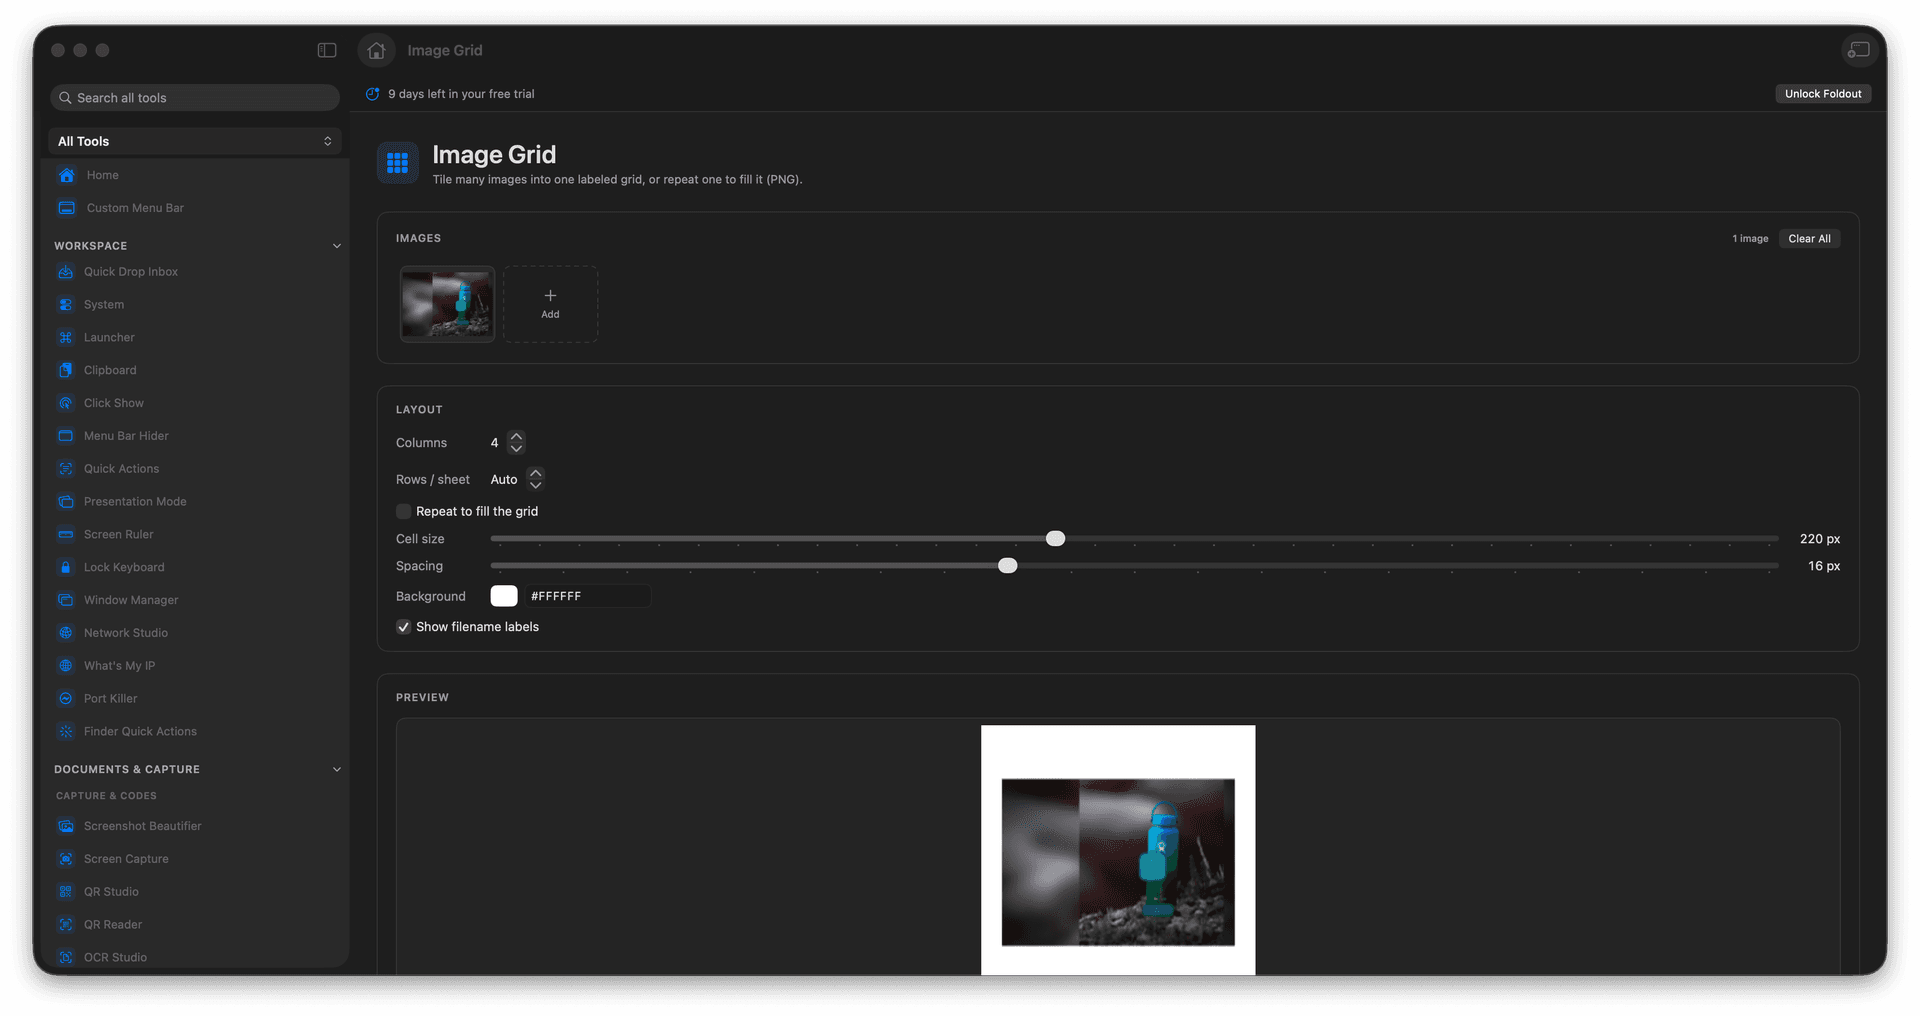The width and height of the screenshot is (1920, 1016).
Task: Select Screen Capture icon
Action: (x=66, y=859)
